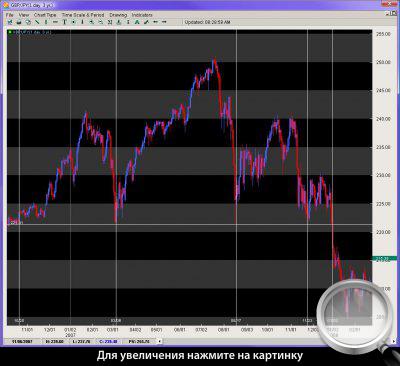Click the fit-chart expand arrows icon

[110, 22]
